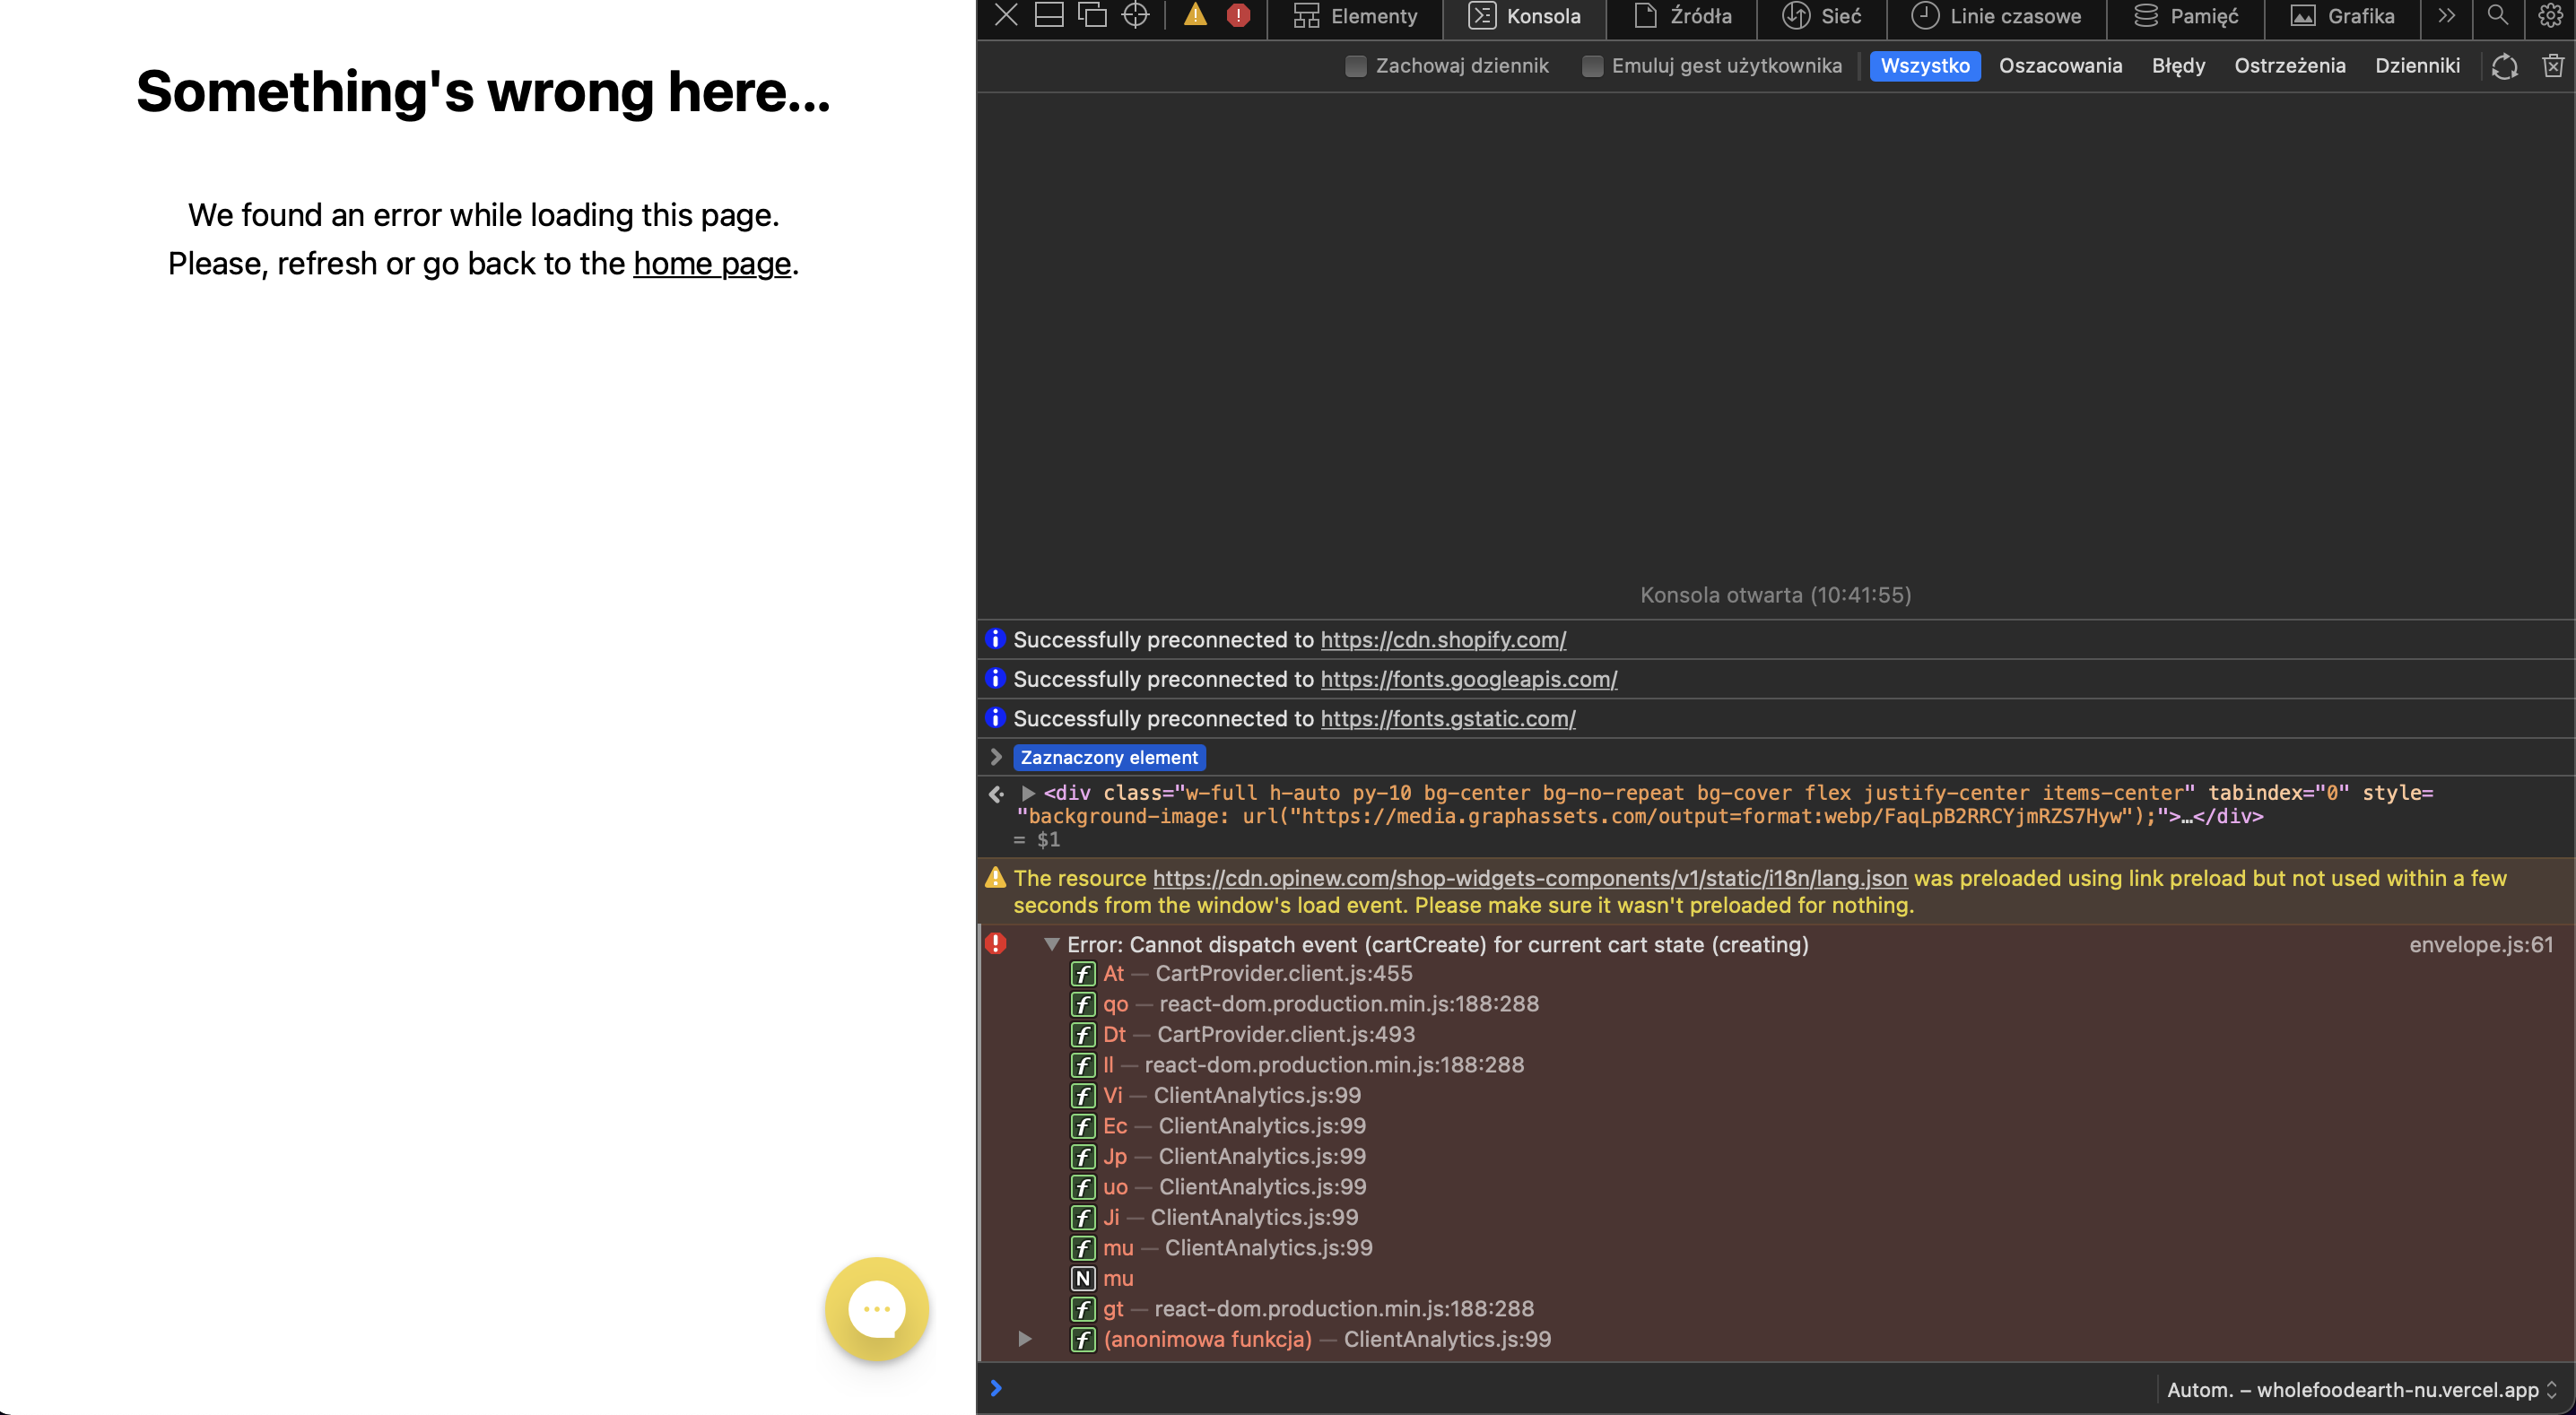Collapse the cartCreate error stack trace
Viewport: 2576px width, 1415px height.
(x=1051, y=944)
